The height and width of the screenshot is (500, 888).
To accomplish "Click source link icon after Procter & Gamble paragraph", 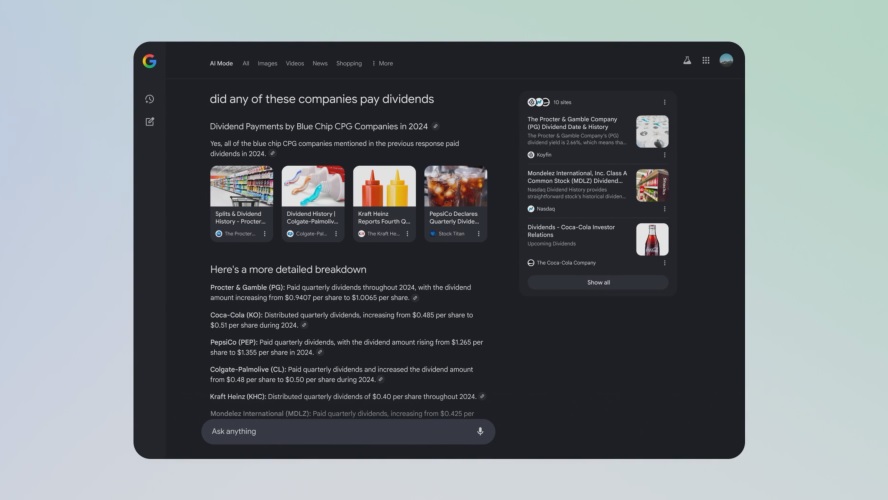I will point(415,298).
